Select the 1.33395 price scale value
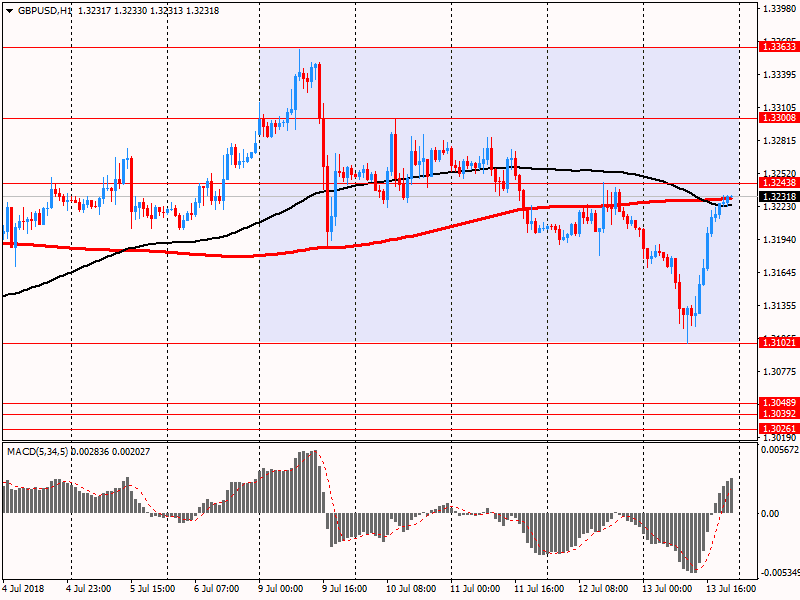The width and height of the screenshot is (800, 600). tap(779, 75)
